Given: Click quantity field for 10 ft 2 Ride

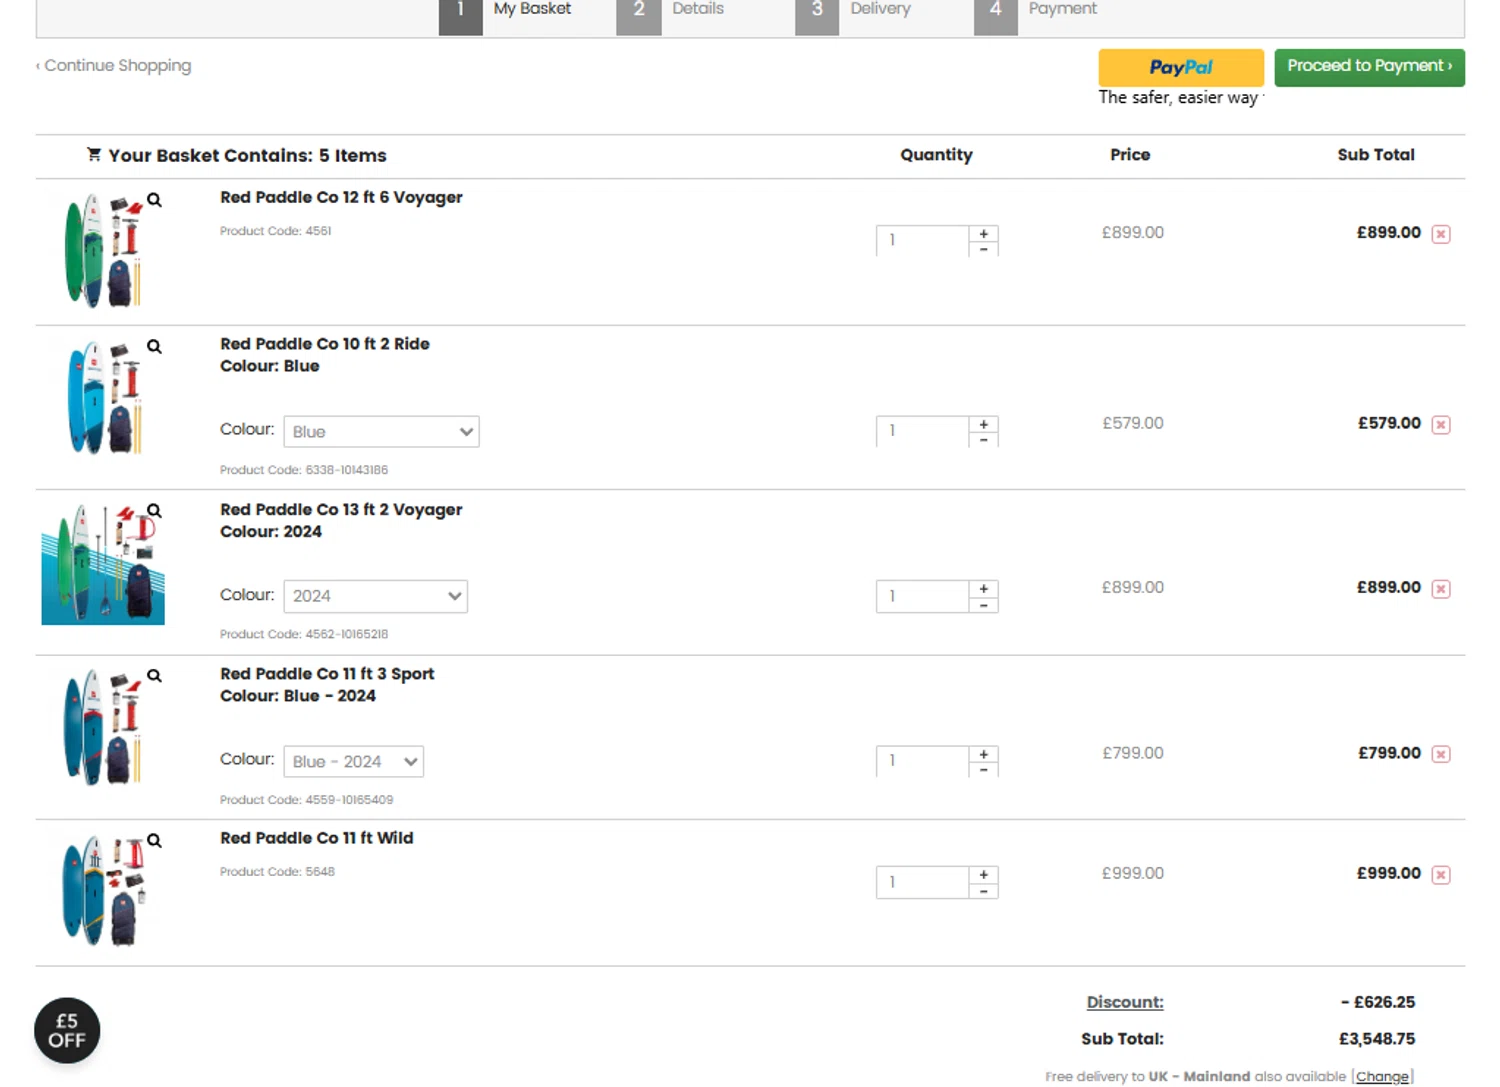Looking at the screenshot, I should pos(922,432).
